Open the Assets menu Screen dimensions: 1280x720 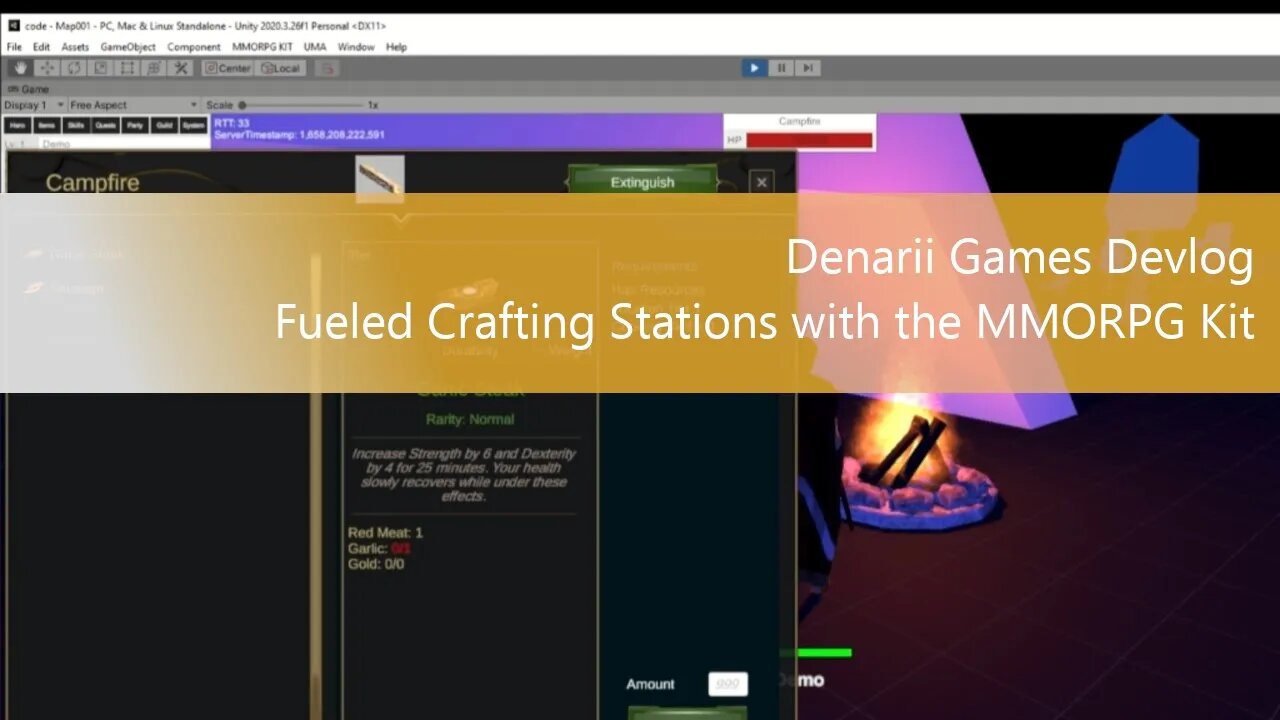75,47
